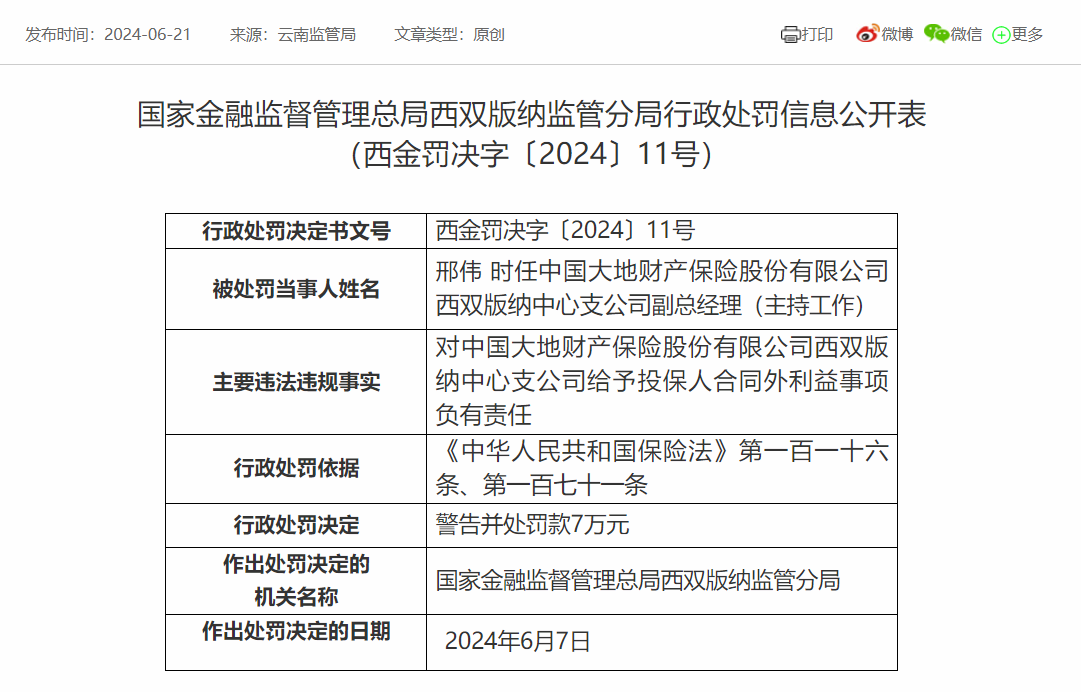Share via the 微信 text link
The width and height of the screenshot is (1081, 692).
coord(966,34)
